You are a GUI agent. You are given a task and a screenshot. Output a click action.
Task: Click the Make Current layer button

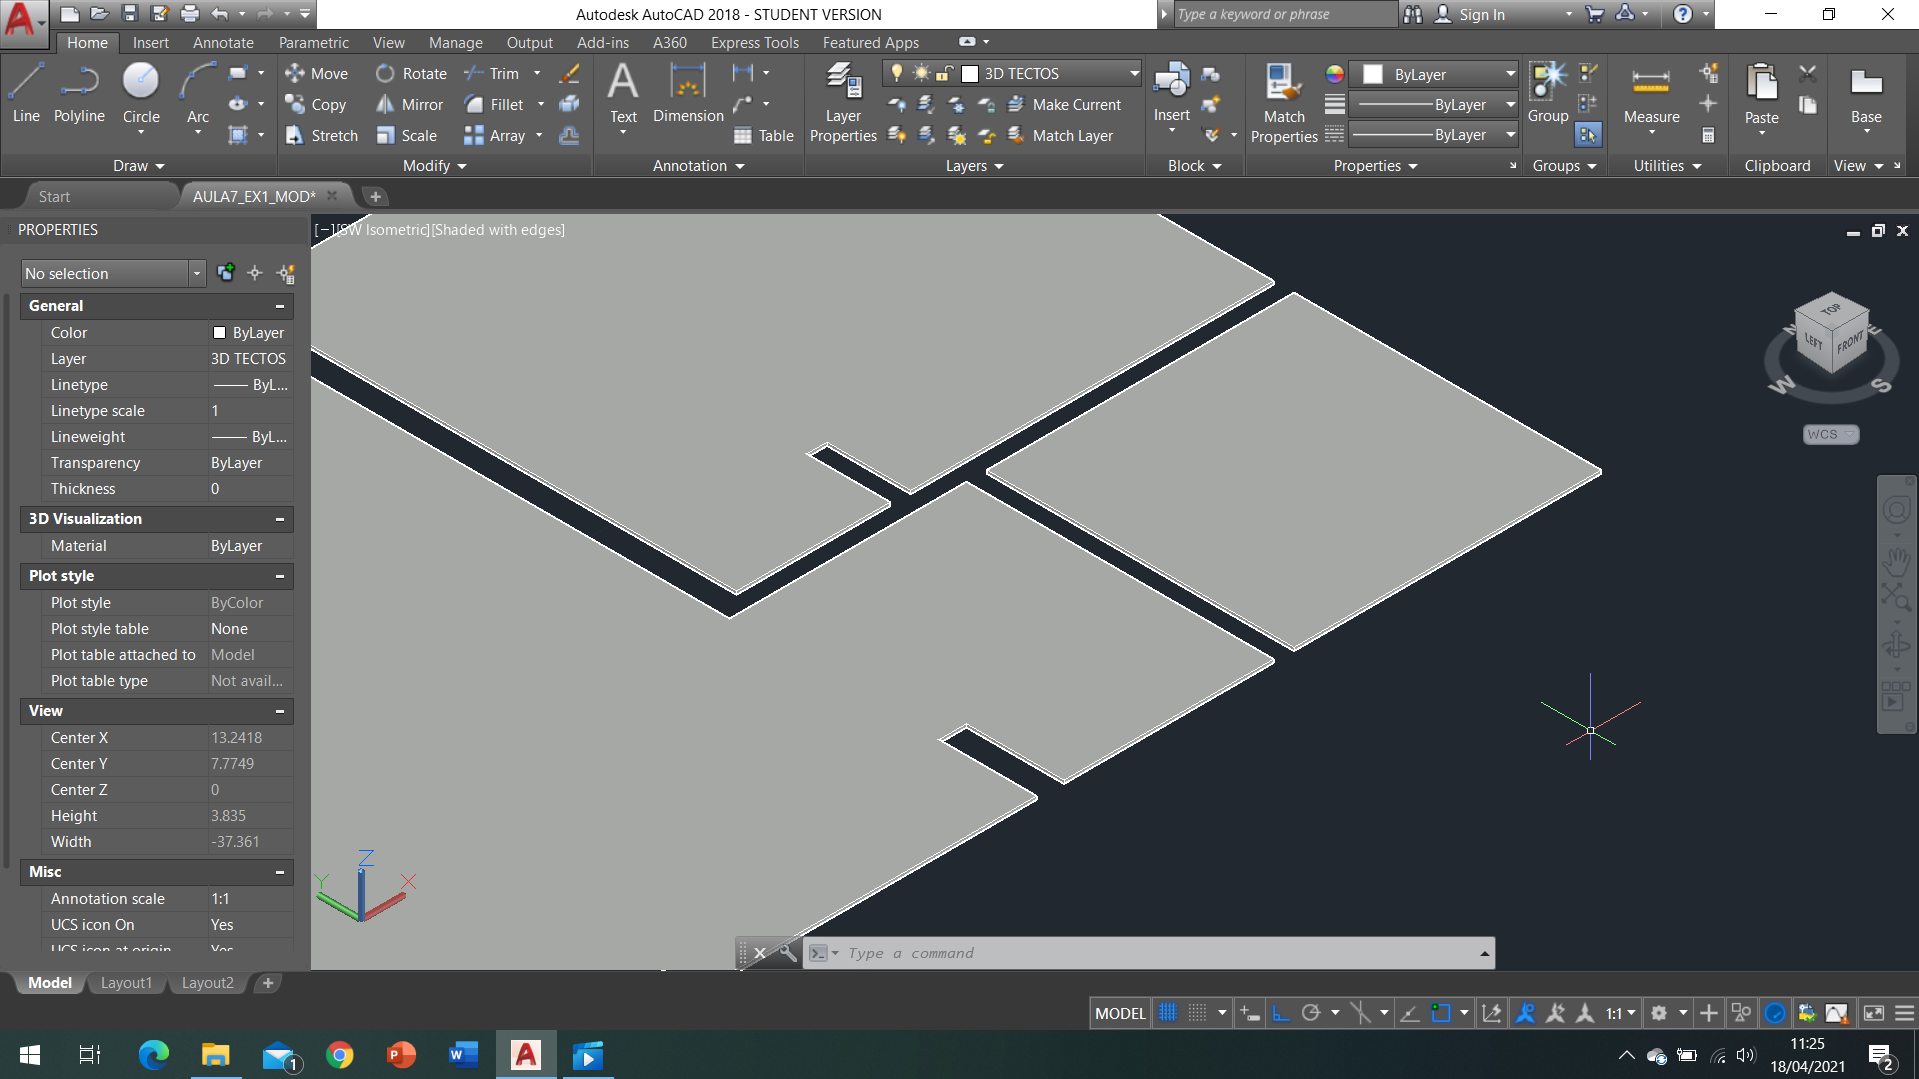[x=1065, y=105]
